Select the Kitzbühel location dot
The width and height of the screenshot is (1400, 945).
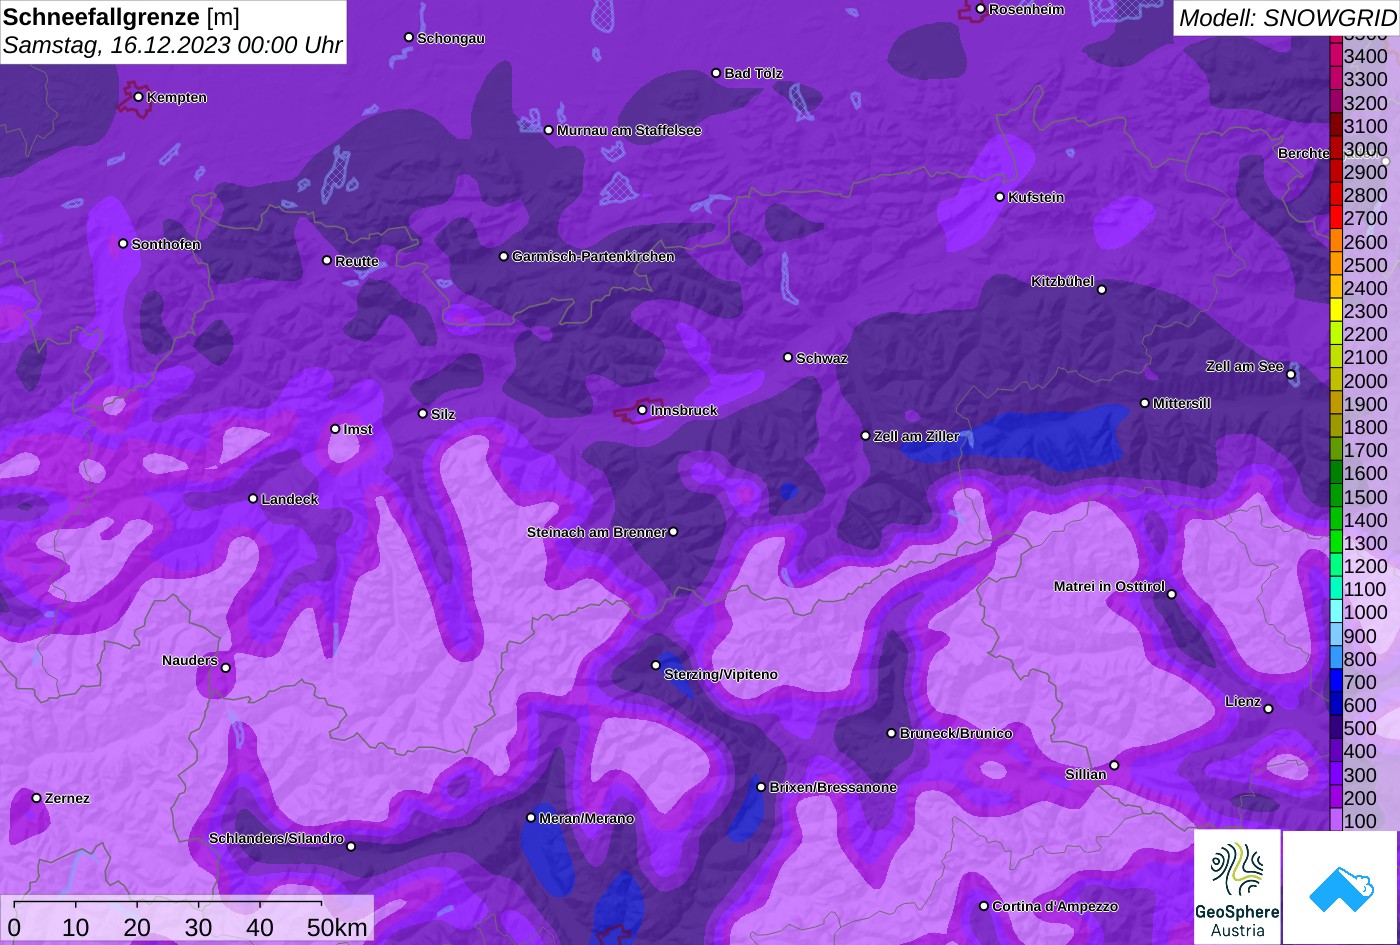1102,290
